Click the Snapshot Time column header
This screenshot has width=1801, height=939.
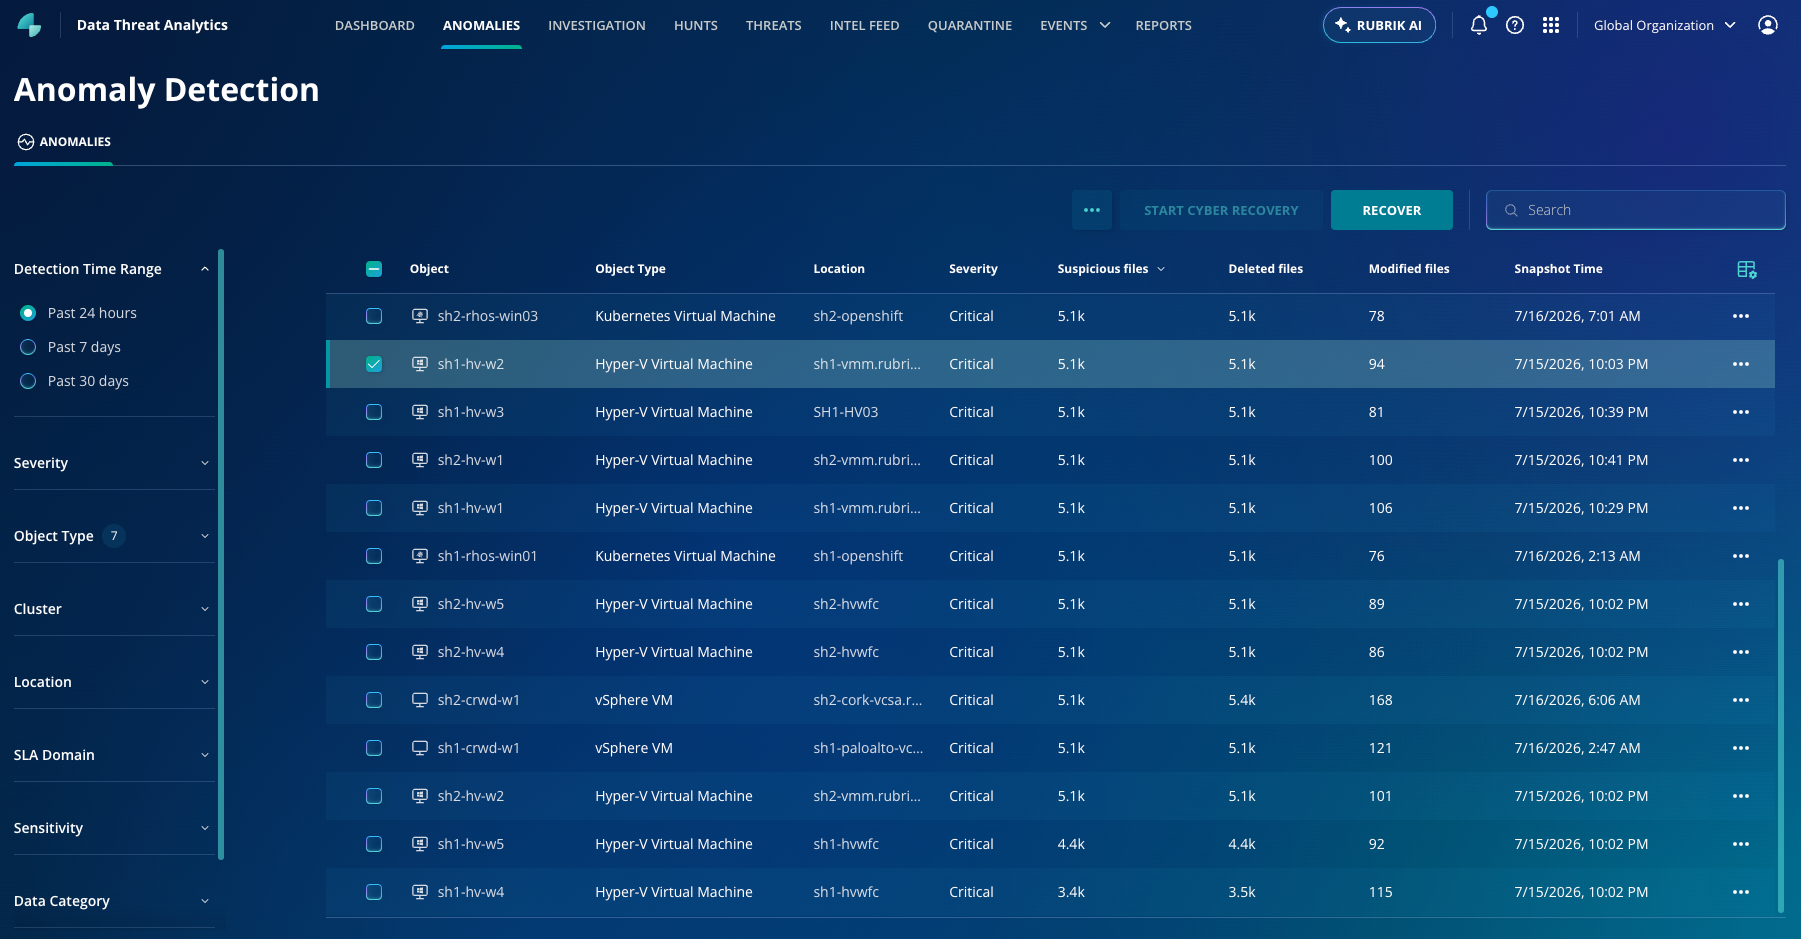tap(1558, 269)
